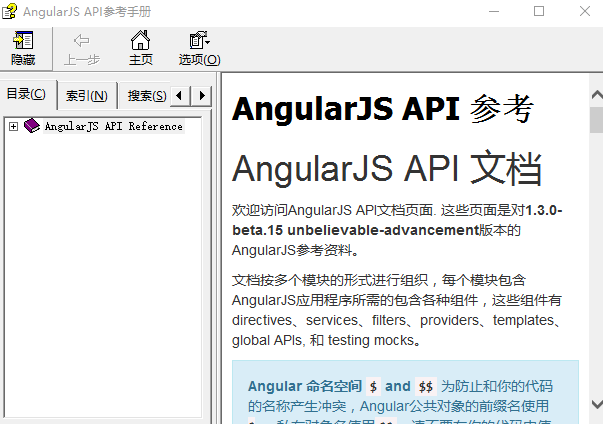Minimize the help viewer window

493,12
